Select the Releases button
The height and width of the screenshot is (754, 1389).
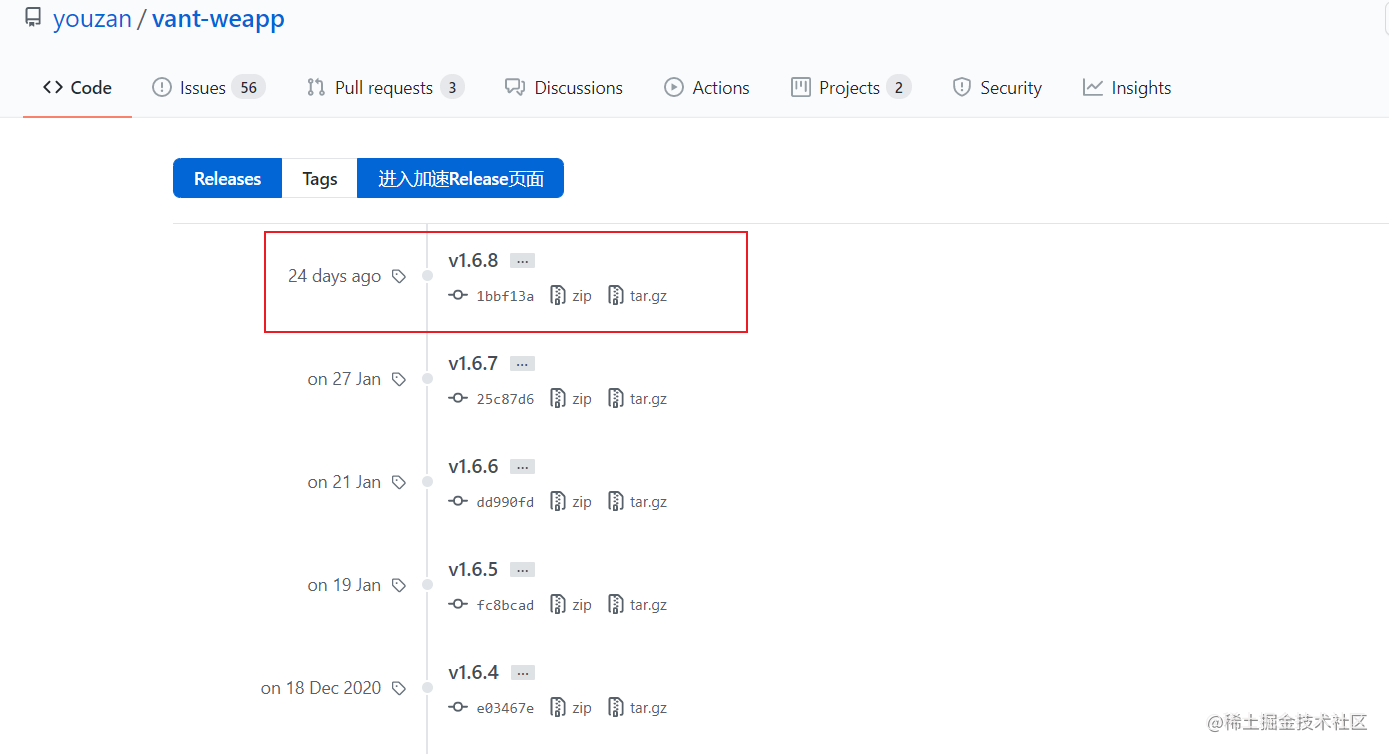click(x=227, y=178)
